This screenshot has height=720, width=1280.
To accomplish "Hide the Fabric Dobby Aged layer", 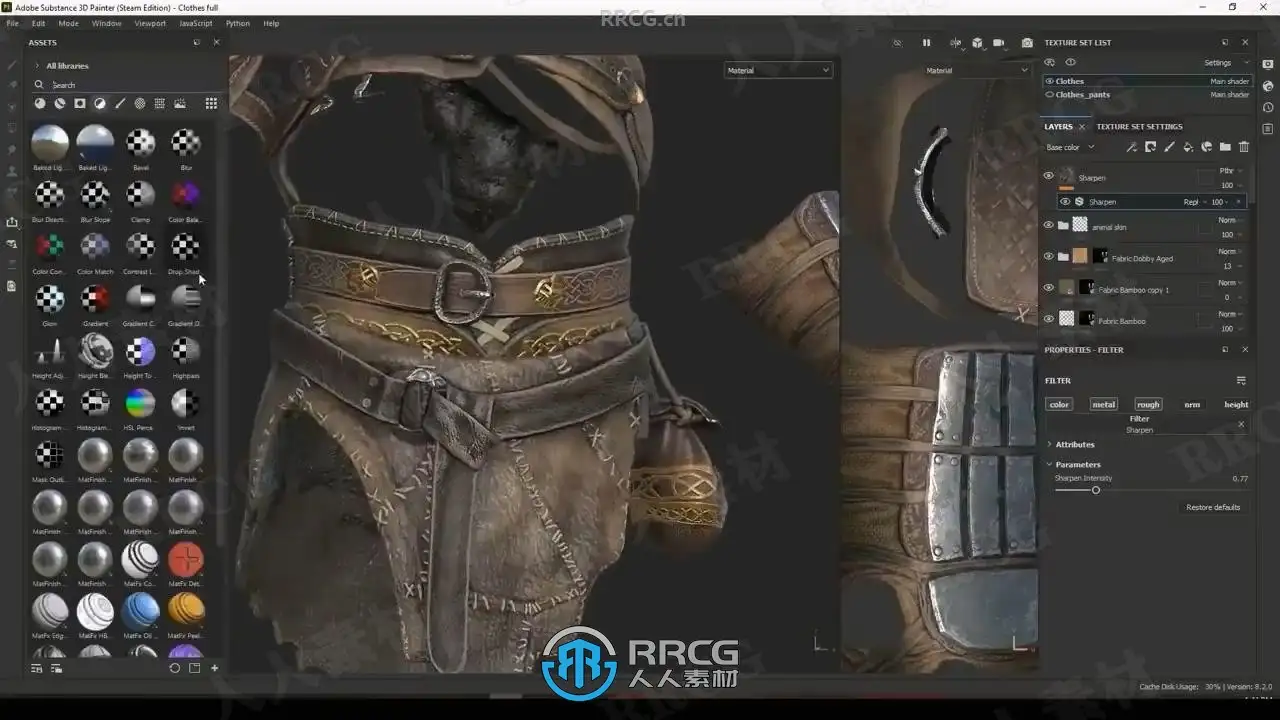I will [1048, 256].
